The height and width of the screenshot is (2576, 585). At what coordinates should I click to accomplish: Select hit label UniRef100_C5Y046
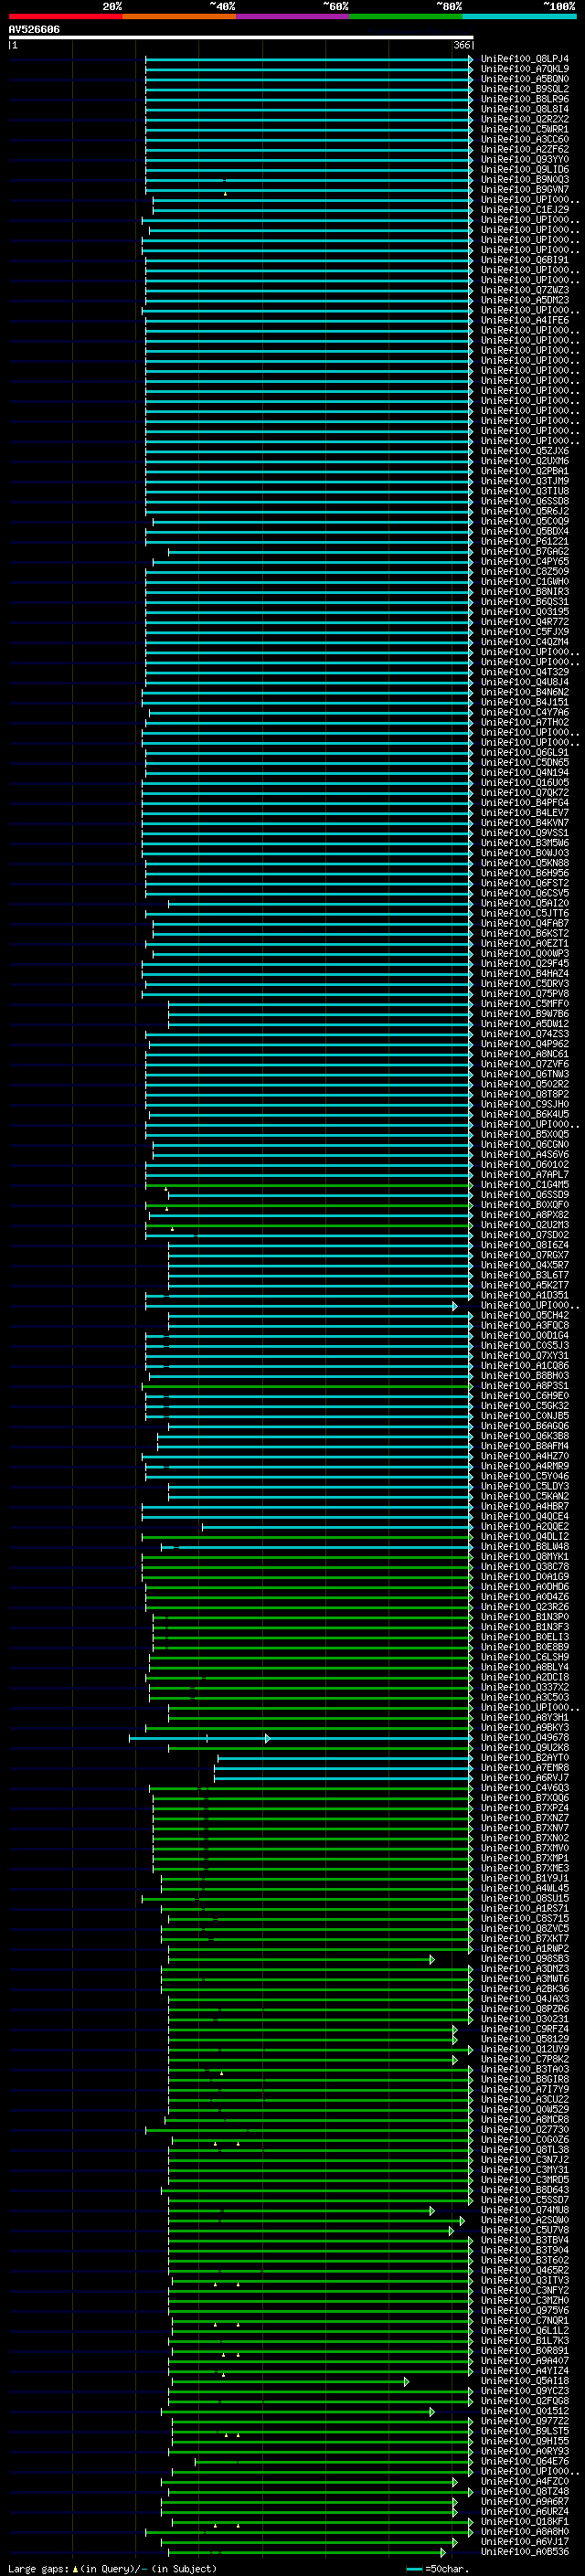coord(525,1476)
